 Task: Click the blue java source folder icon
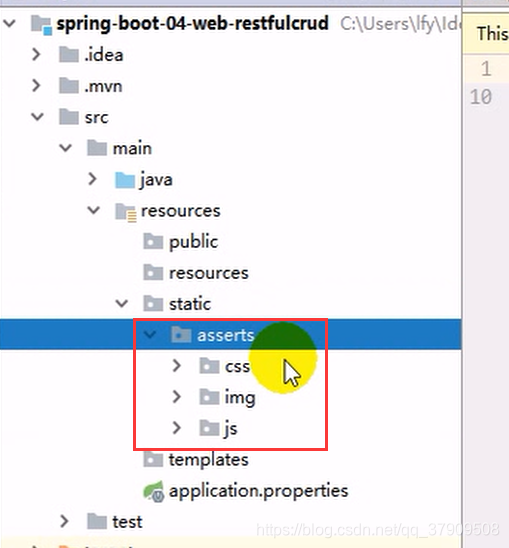125,180
